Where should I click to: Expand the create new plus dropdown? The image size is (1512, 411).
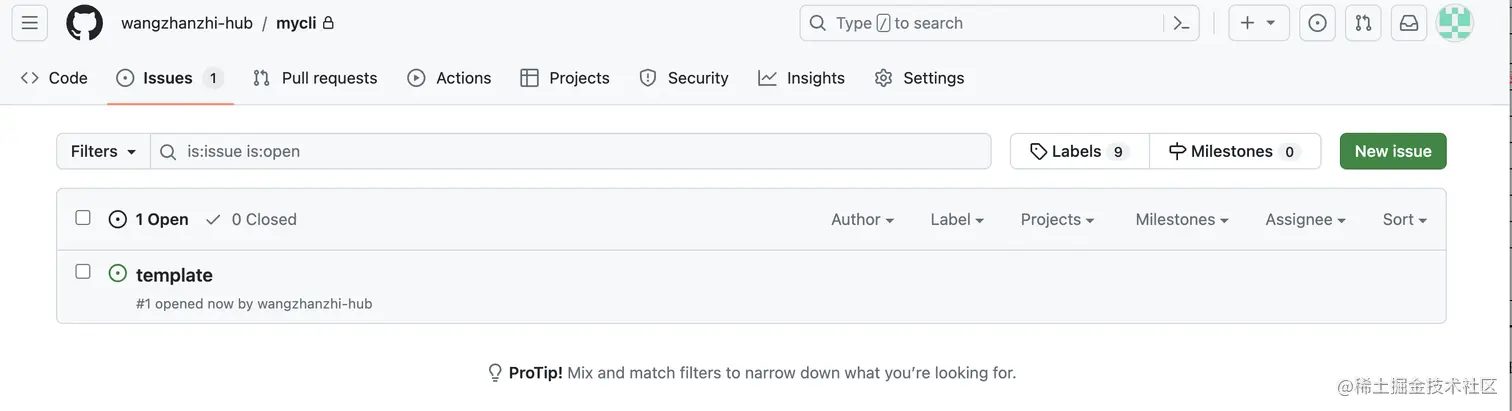1259,23
